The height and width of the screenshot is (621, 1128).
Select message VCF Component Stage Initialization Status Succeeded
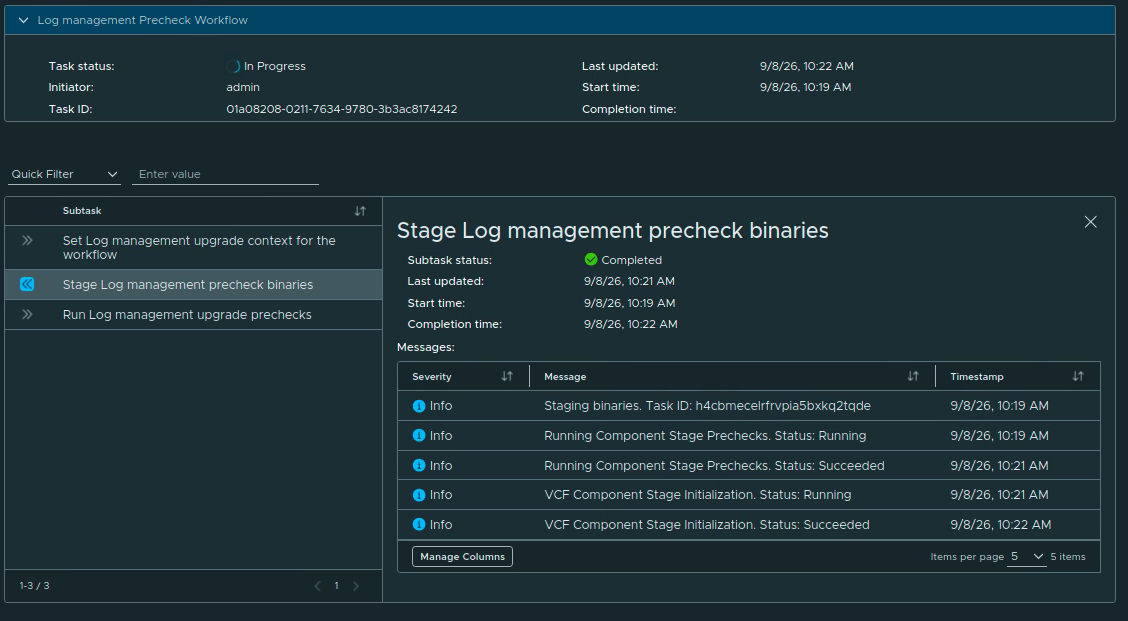(x=706, y=525)
